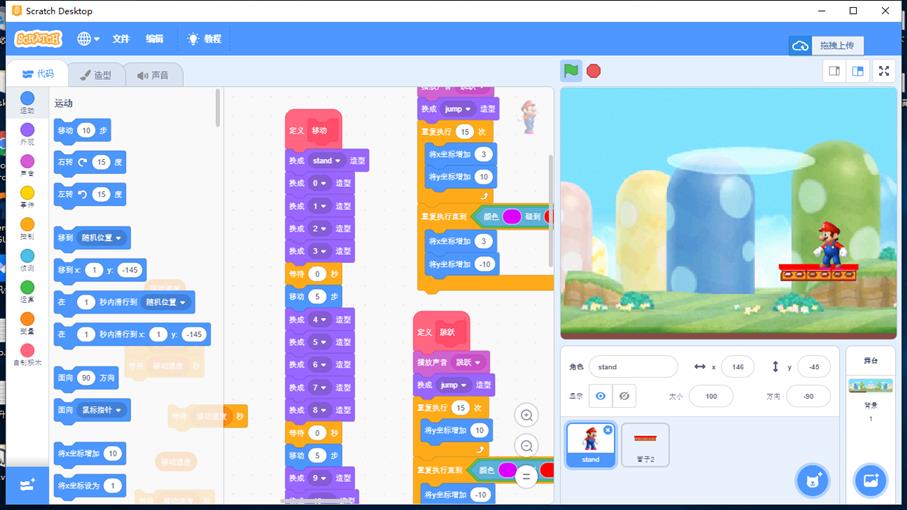Click the tutorials light bulb 教程
The image size is (907, 510).
205,39
